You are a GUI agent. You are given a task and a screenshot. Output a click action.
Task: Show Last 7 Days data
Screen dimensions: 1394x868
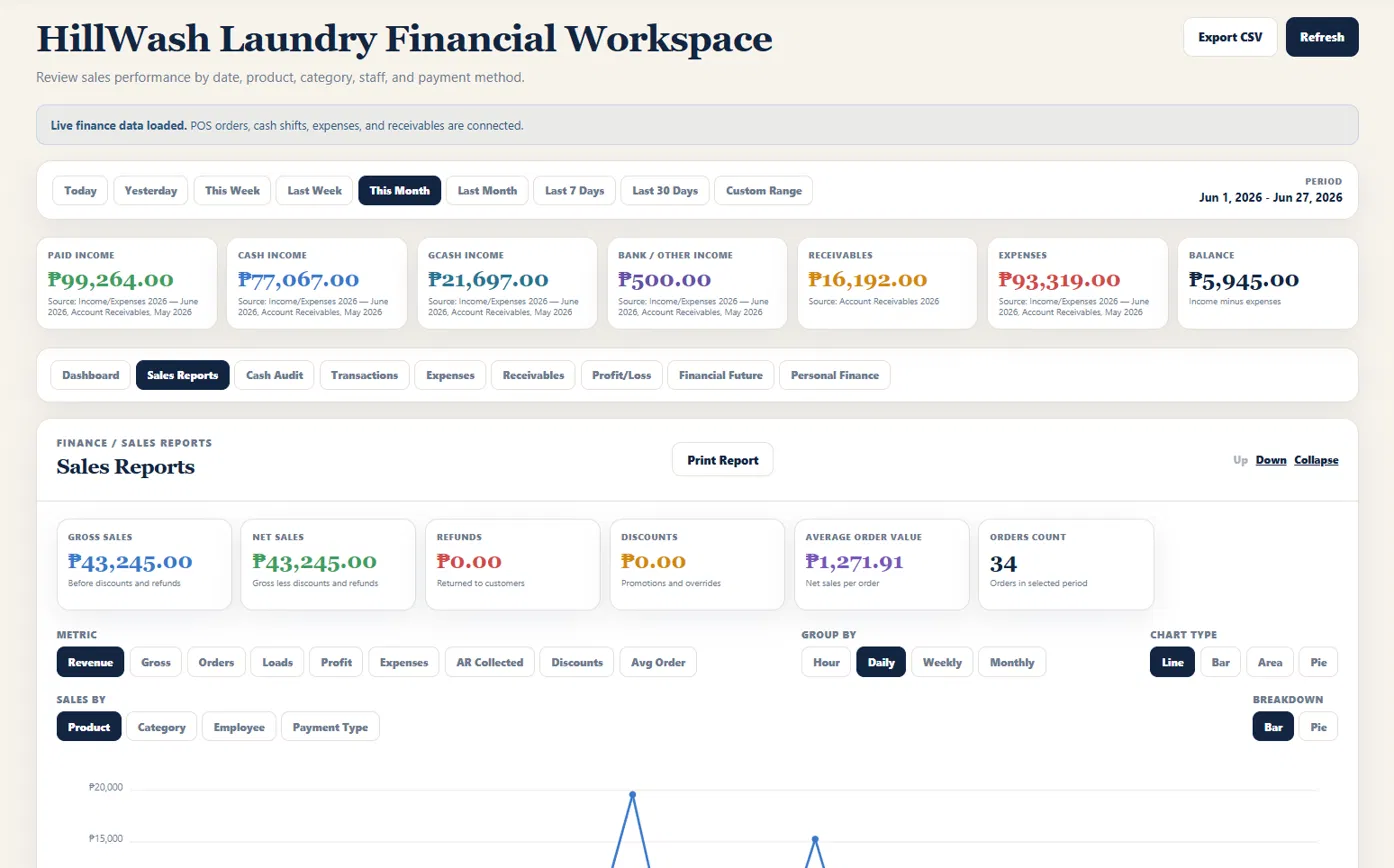click(575, 190)
